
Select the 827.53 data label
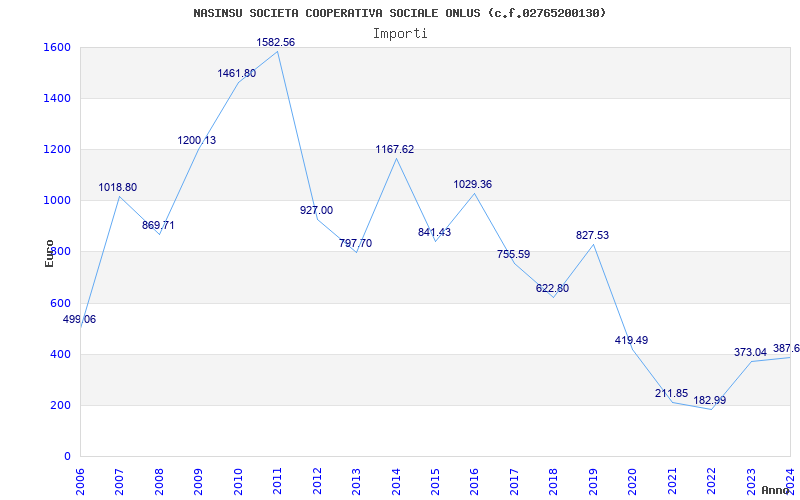593,235
